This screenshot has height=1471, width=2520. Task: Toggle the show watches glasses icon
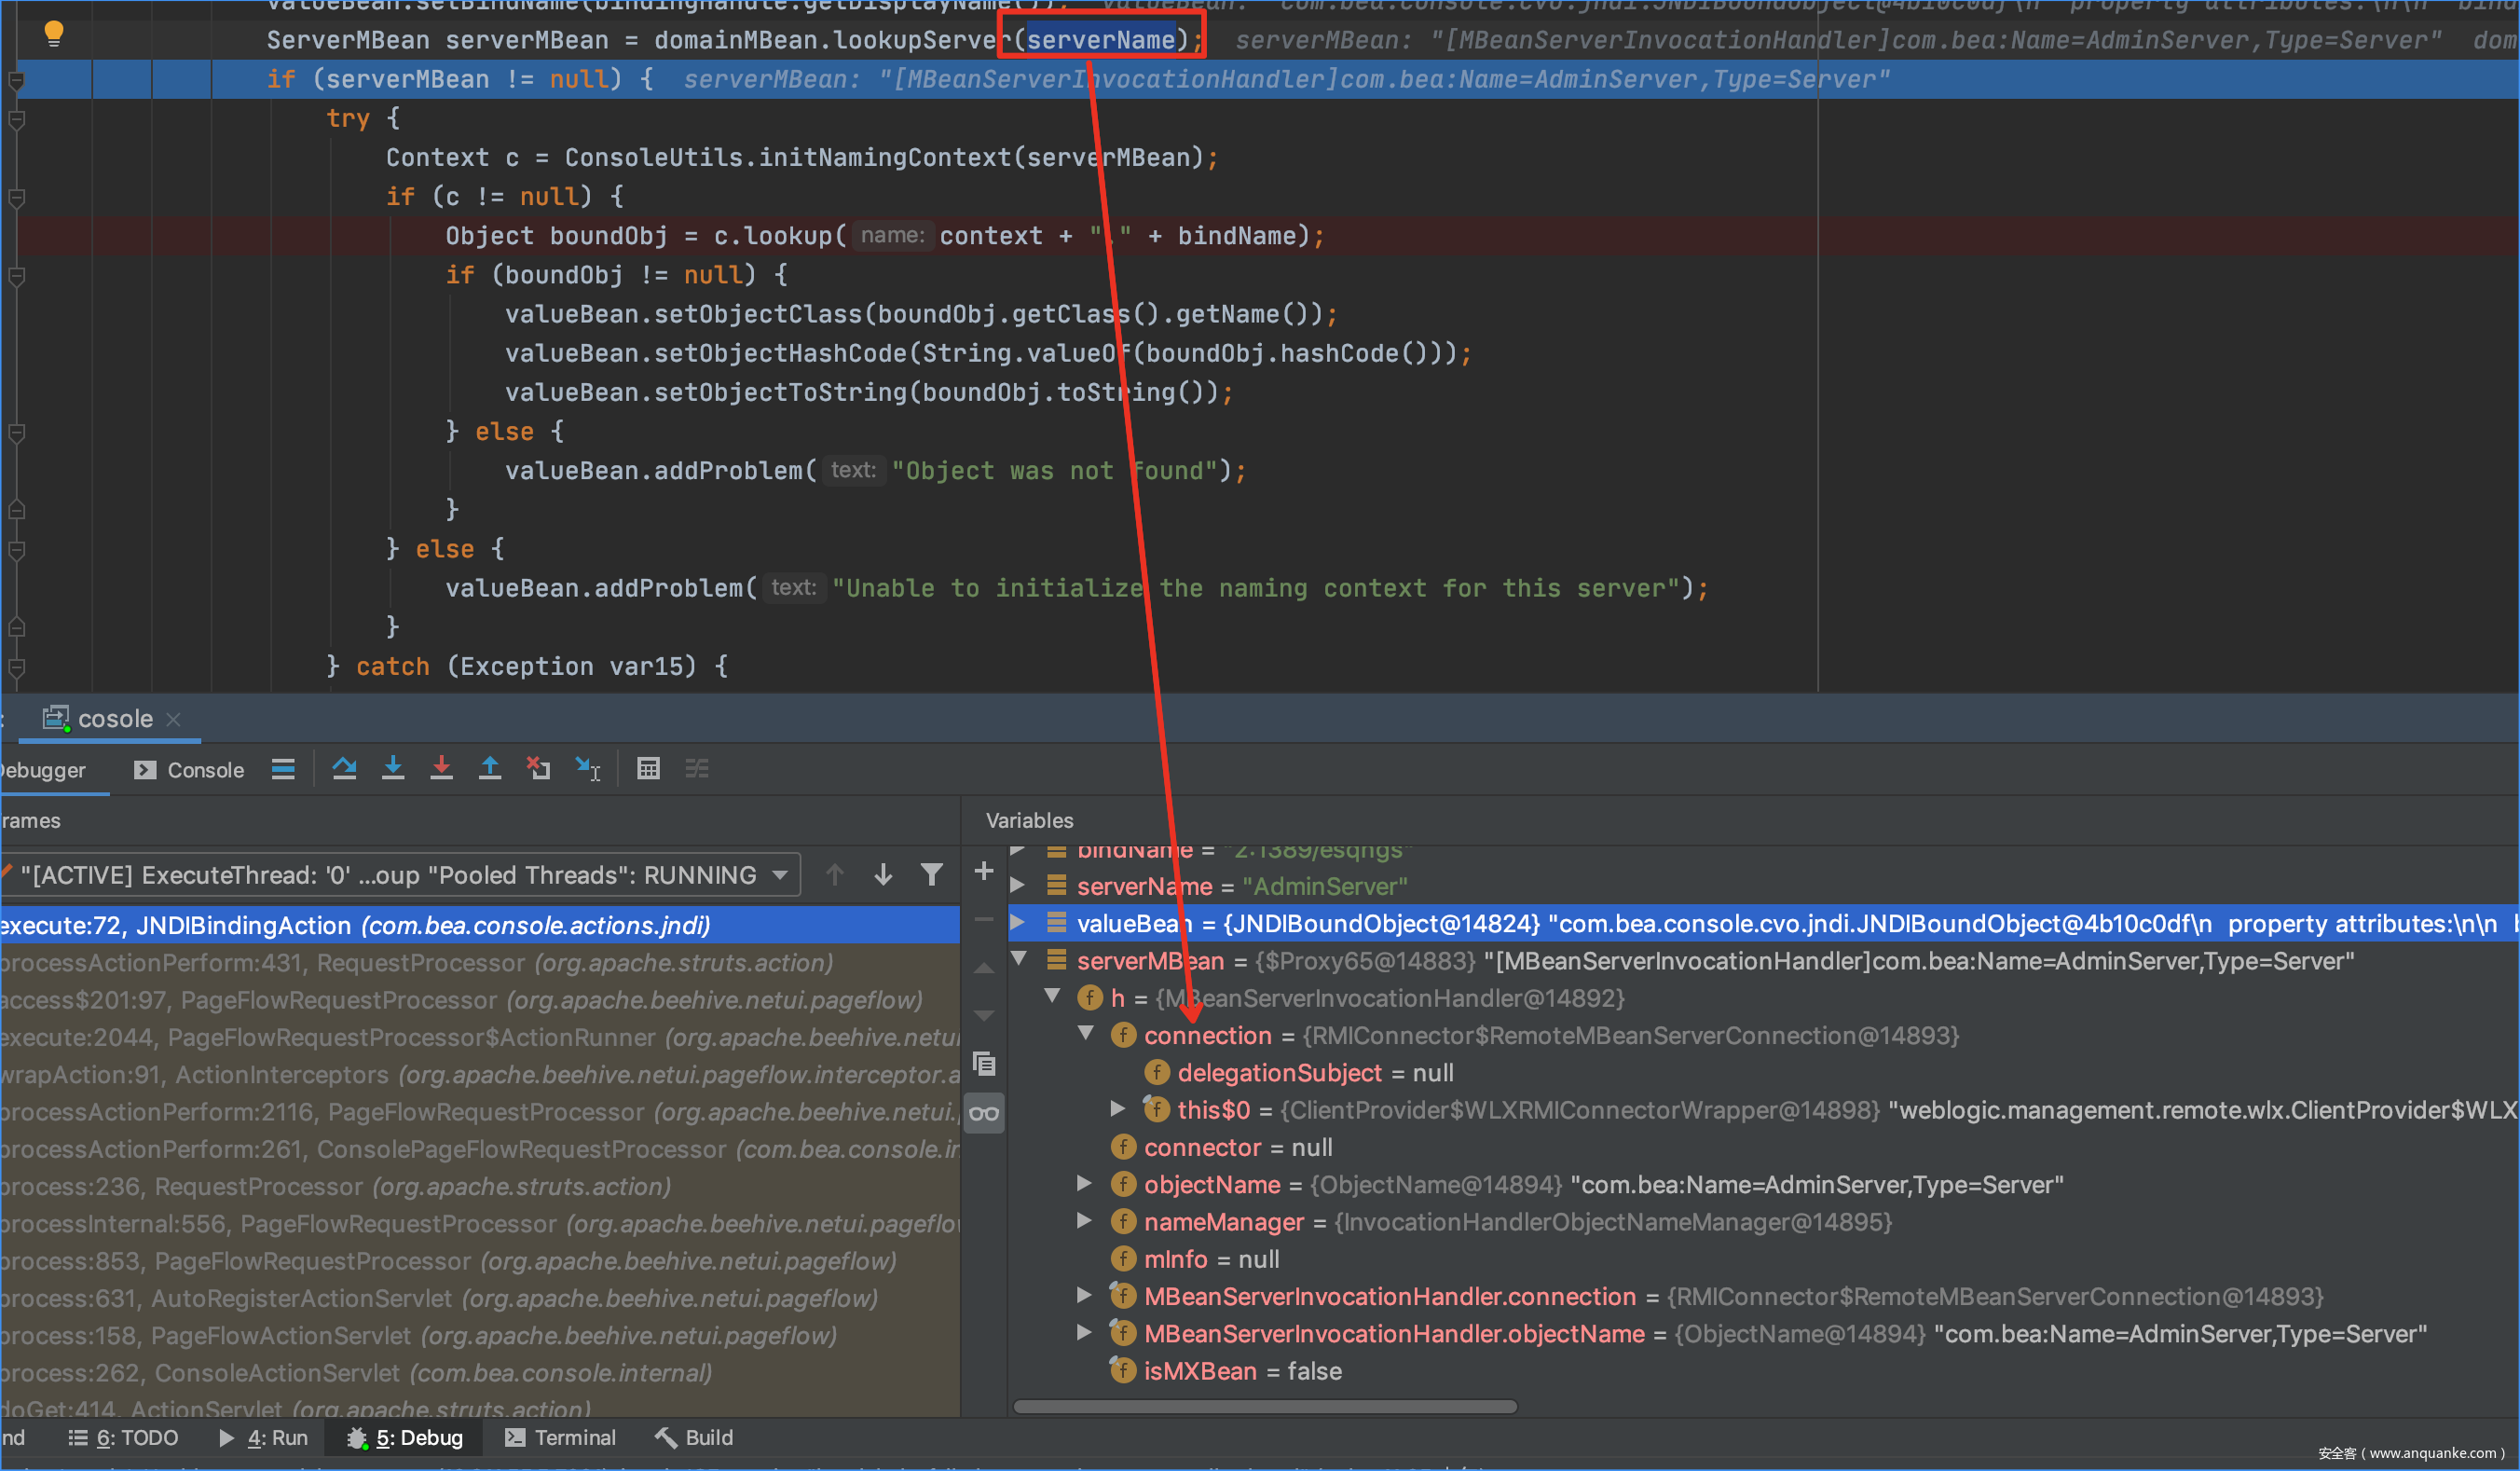[x=984, y=1113]
